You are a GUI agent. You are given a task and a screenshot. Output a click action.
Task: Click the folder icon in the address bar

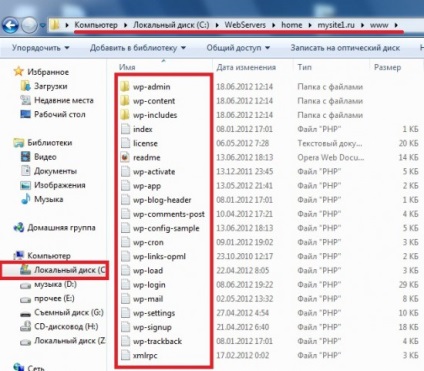click(x=55, y=25)
